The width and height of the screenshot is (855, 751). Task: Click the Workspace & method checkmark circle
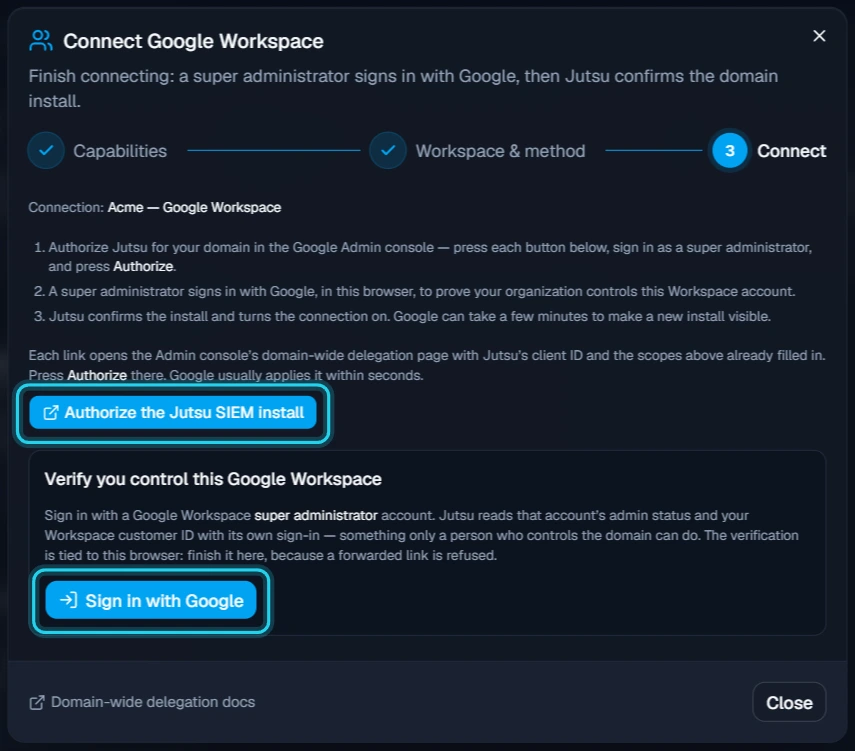click(388, 151)
